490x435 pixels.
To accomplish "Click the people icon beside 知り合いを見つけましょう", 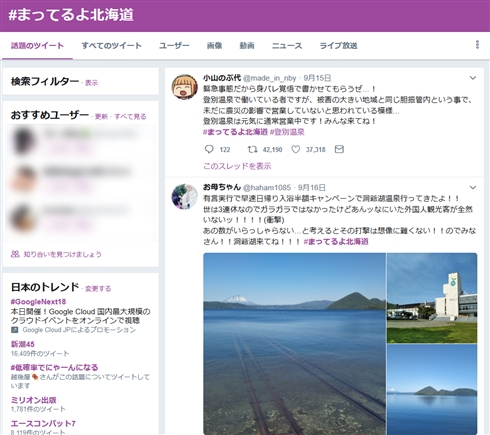I will click(x=15, y=254).
